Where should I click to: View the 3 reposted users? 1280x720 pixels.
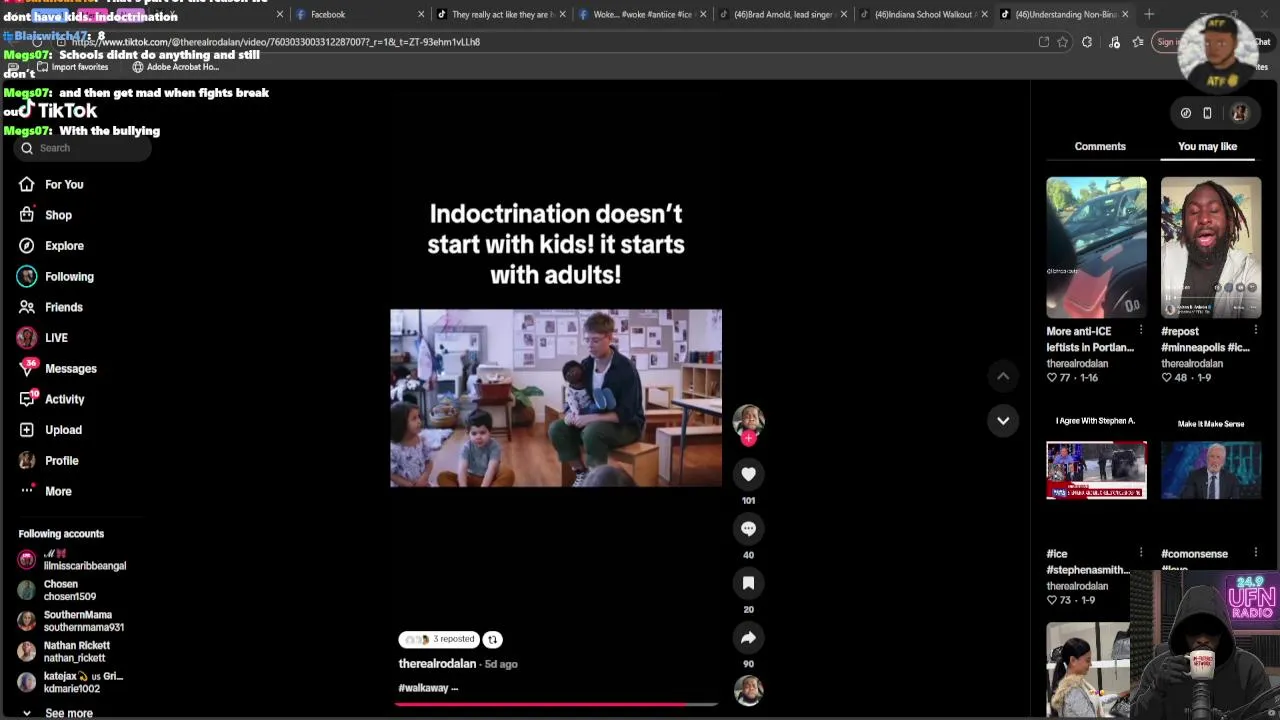click(x=439, y=639)
